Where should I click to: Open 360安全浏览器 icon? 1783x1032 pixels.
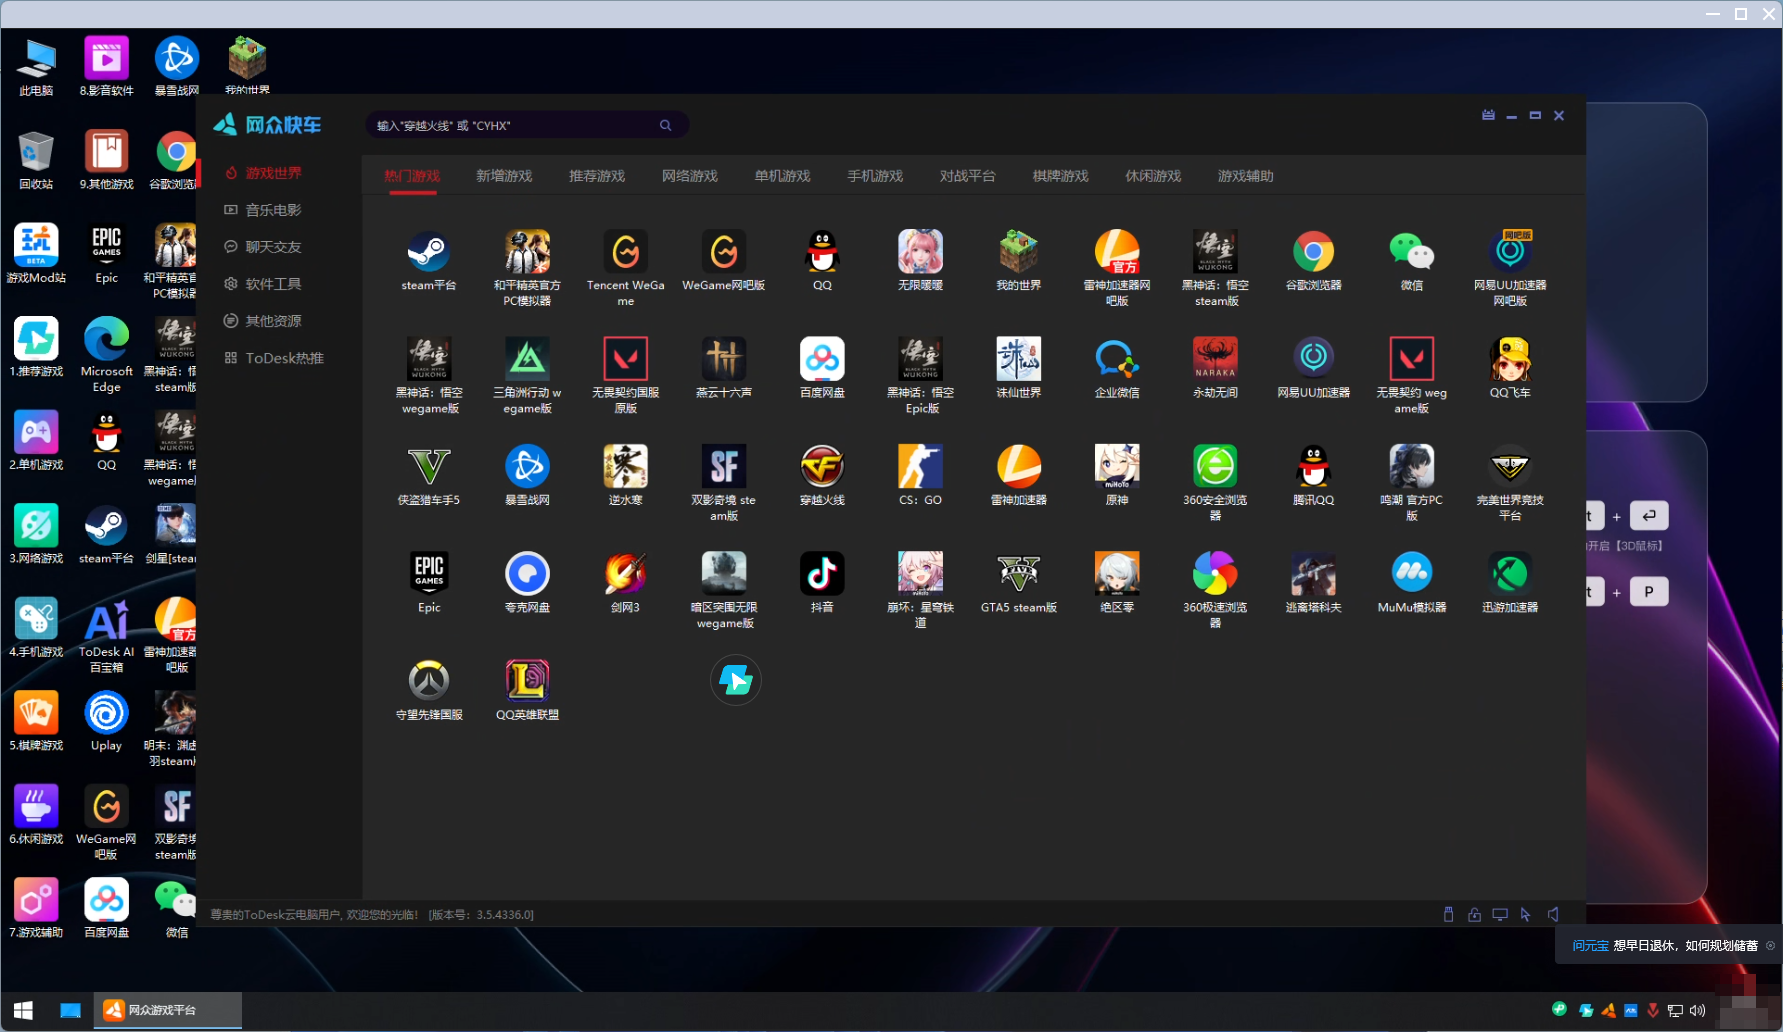coord(1215,467)
